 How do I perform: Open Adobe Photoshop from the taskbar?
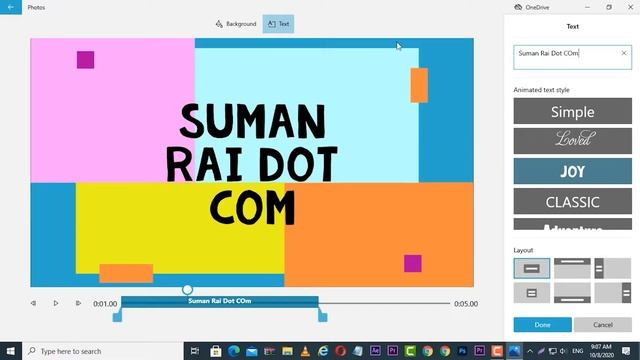click(462, 351)
